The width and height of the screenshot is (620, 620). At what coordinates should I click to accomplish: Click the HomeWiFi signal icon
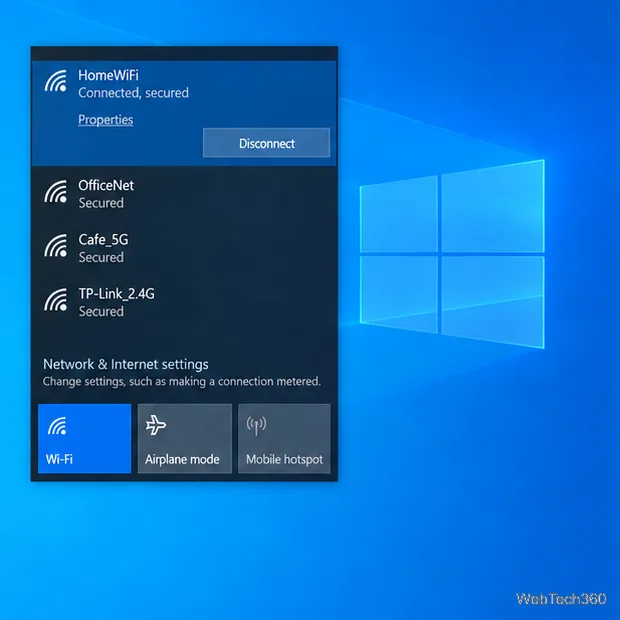pyautogui.click(x=56, y=81)
